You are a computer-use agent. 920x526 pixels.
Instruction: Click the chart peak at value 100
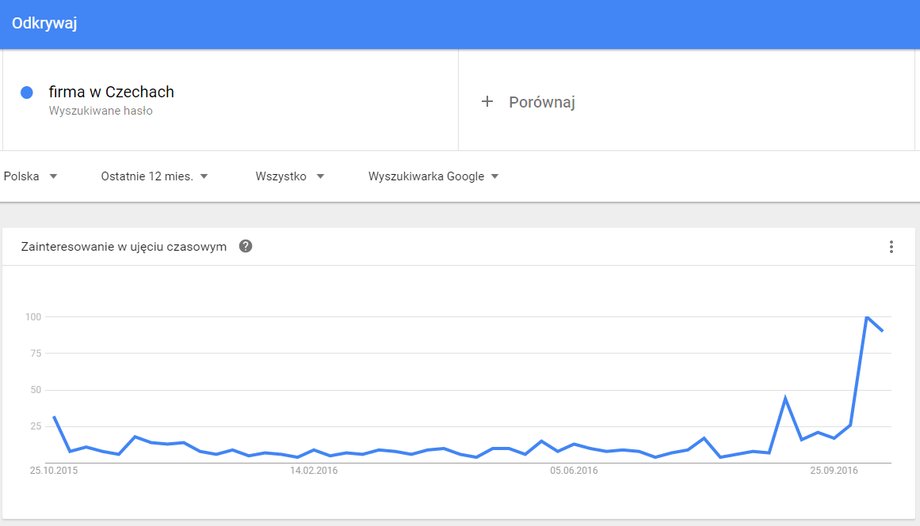867,317
